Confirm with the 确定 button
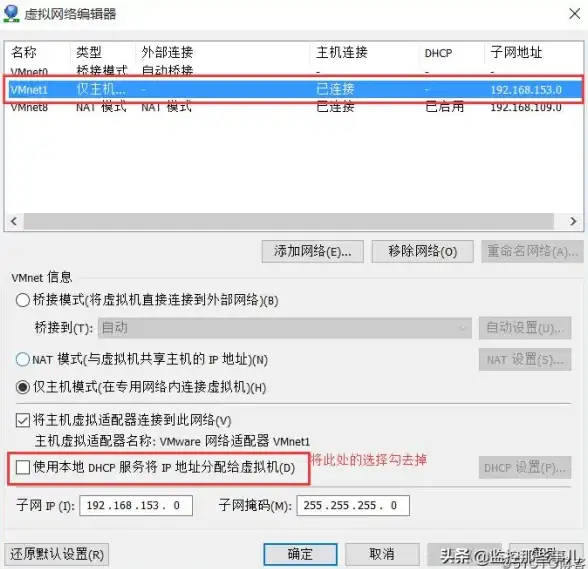The width and height of the screenshot is (588, 569). click(300, 554)
